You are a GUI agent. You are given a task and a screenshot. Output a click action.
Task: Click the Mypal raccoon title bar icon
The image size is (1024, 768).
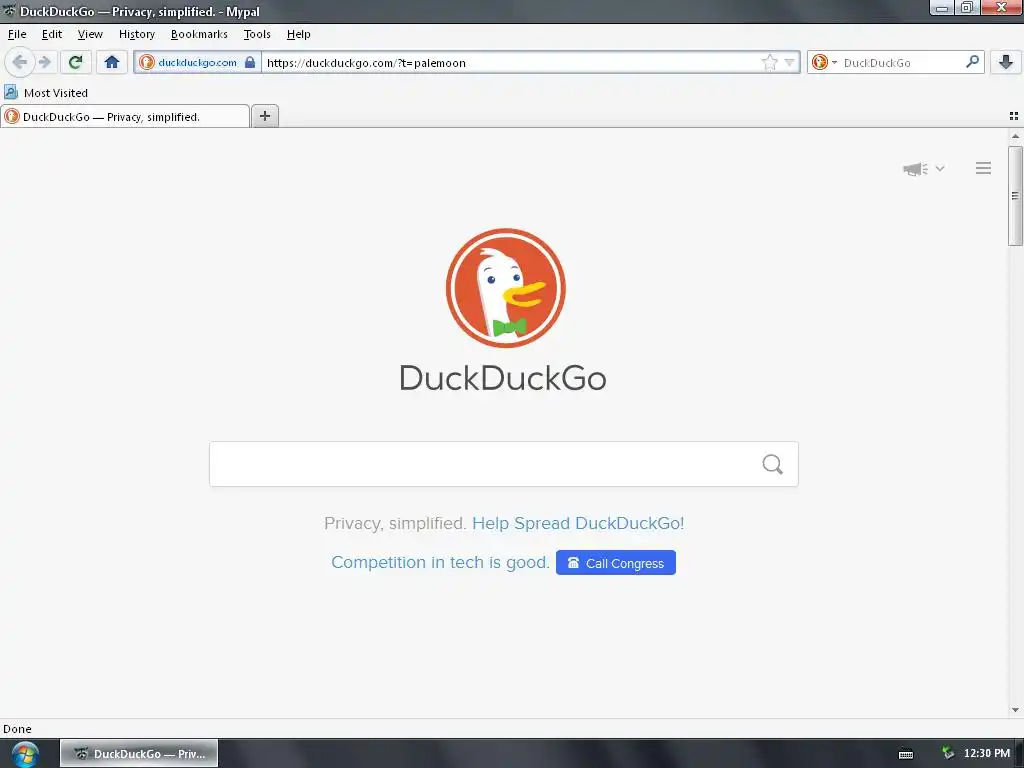point(9,11)
